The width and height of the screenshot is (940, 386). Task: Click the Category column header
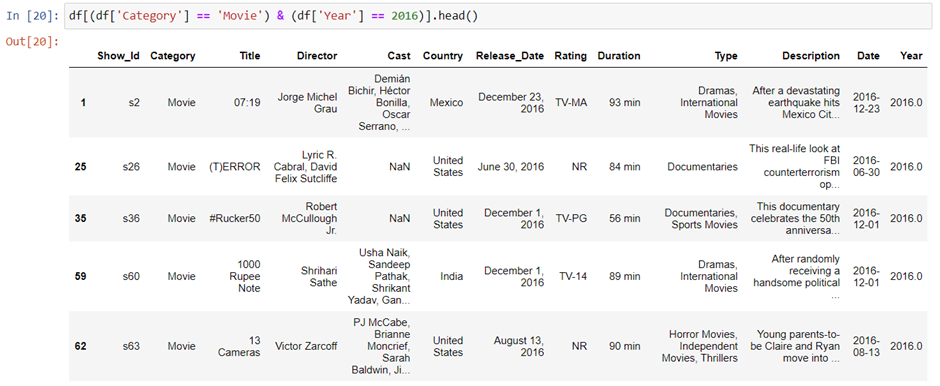pyautogui.click(x=173, y=56)
